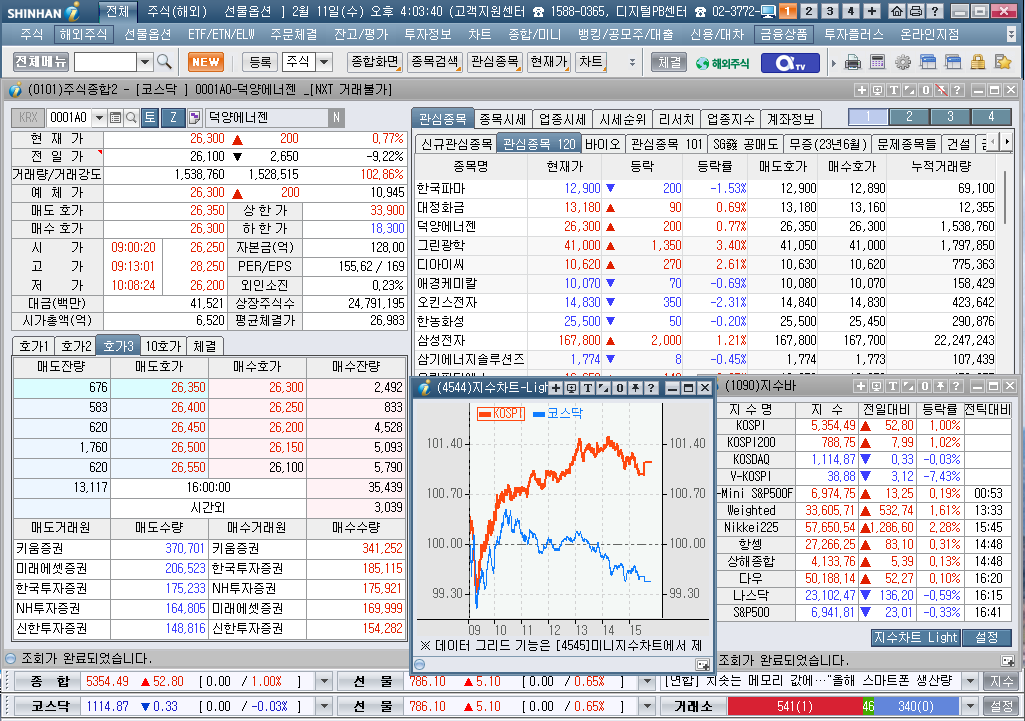Switch to the 10호가 tab
The image size is (1025, 721).
(163, 346)
